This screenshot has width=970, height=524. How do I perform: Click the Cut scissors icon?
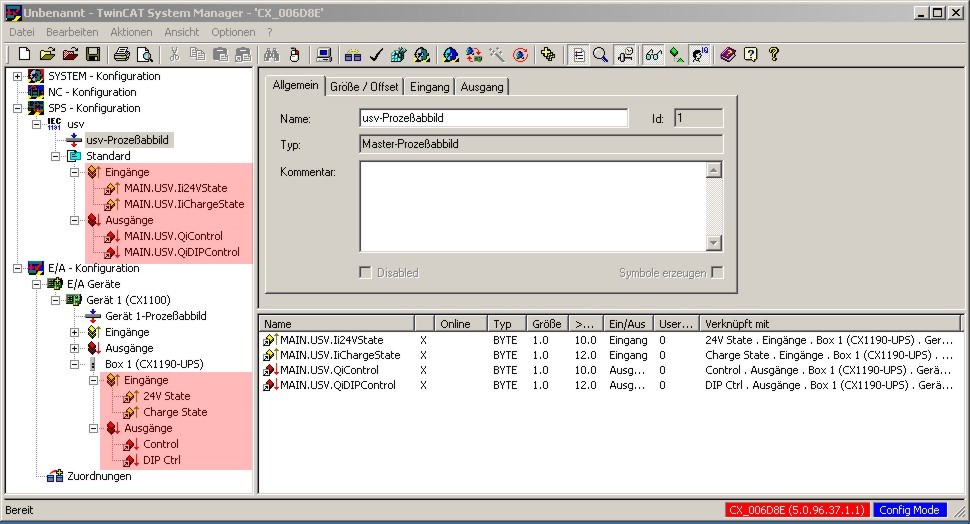(x=174, y=54)
